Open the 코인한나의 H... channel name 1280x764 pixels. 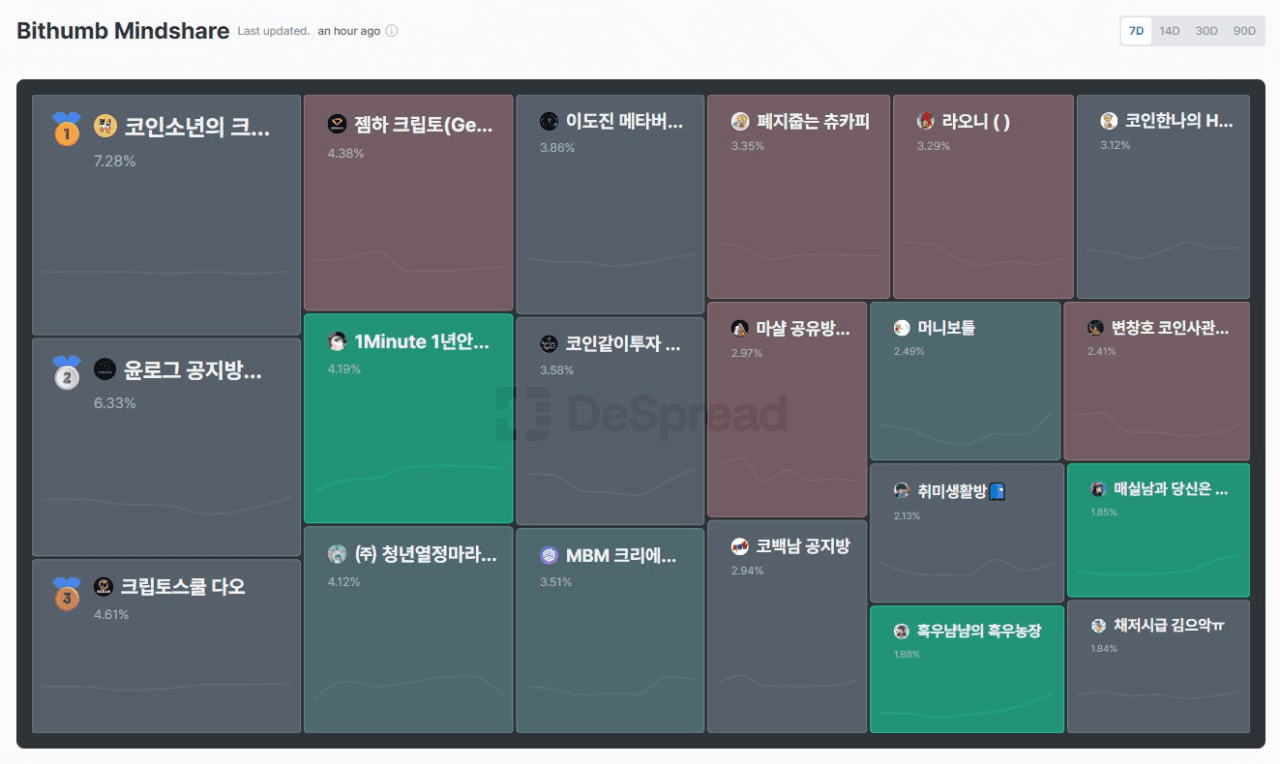pos(1179,121)
